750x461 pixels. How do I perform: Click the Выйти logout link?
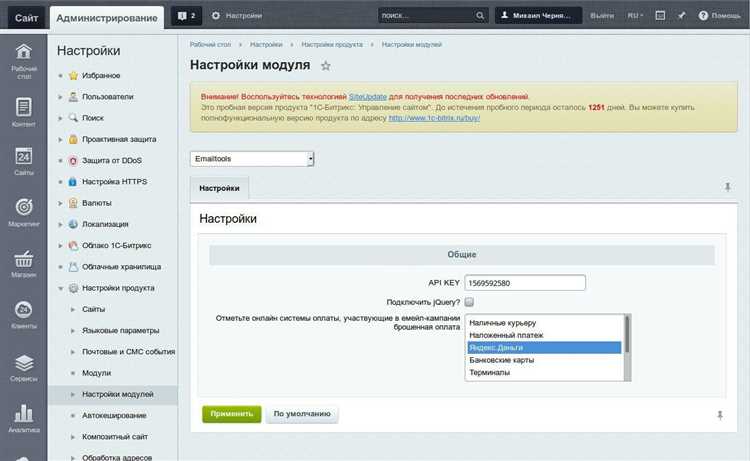coord(602,16)
